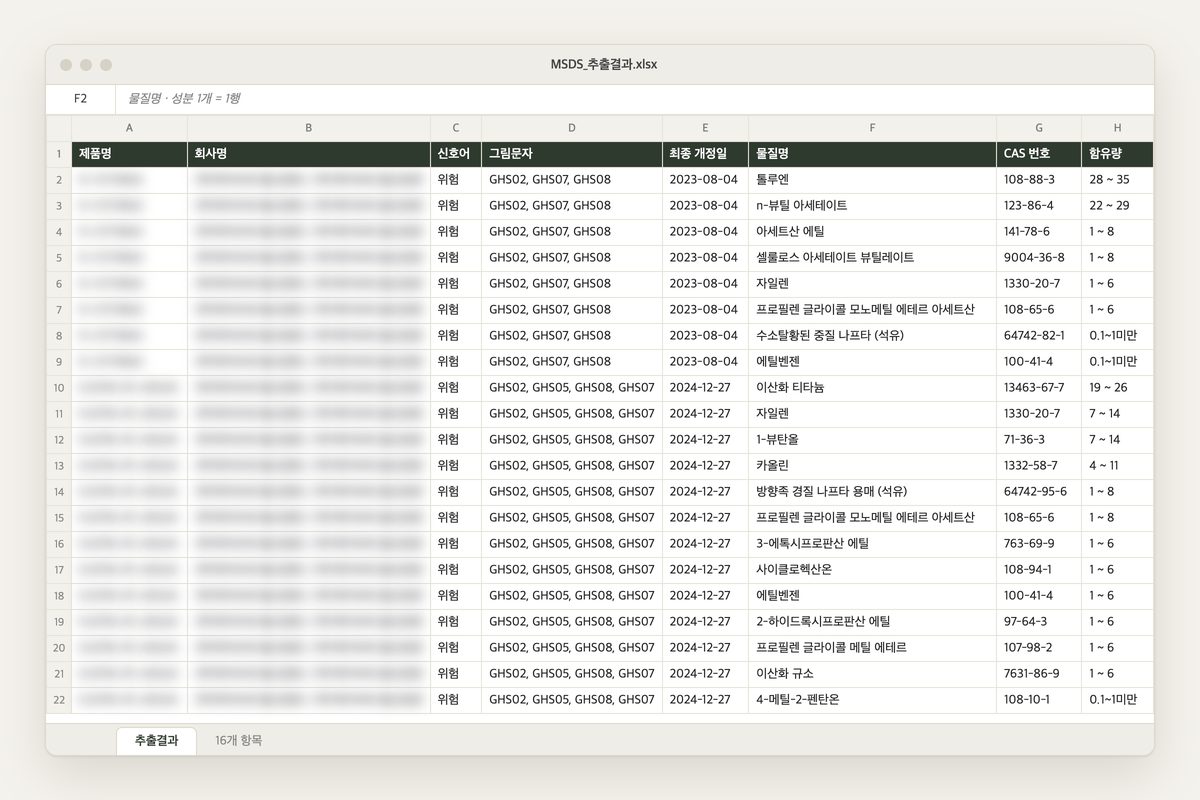Select column H header
This screenshot has width=1200, height=800.
(x=1117, y=128)
